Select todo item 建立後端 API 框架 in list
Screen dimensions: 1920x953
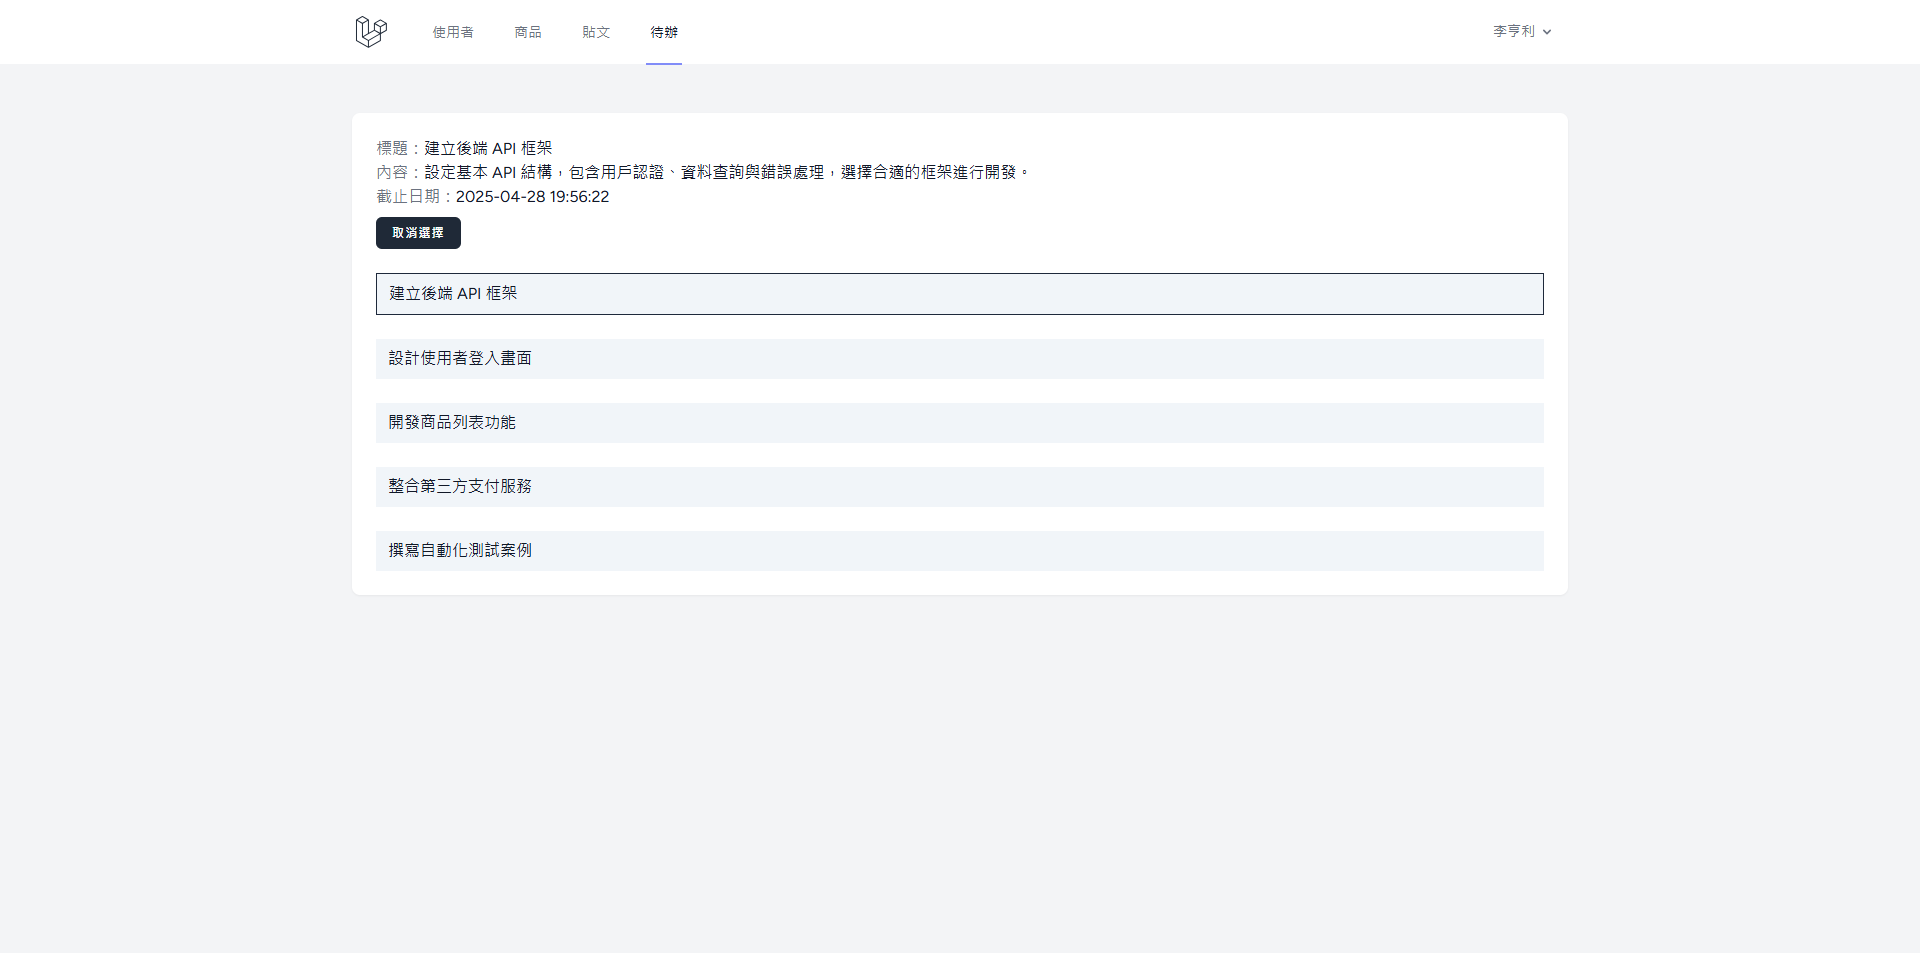960,294
